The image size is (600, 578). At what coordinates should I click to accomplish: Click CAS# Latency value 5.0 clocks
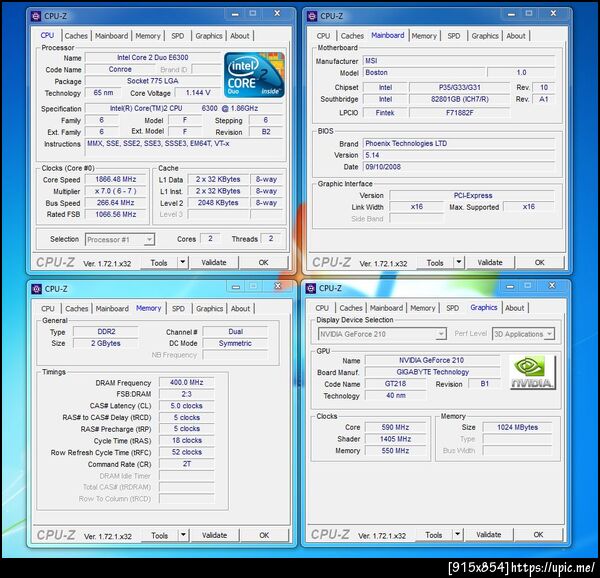pos(187,405)
